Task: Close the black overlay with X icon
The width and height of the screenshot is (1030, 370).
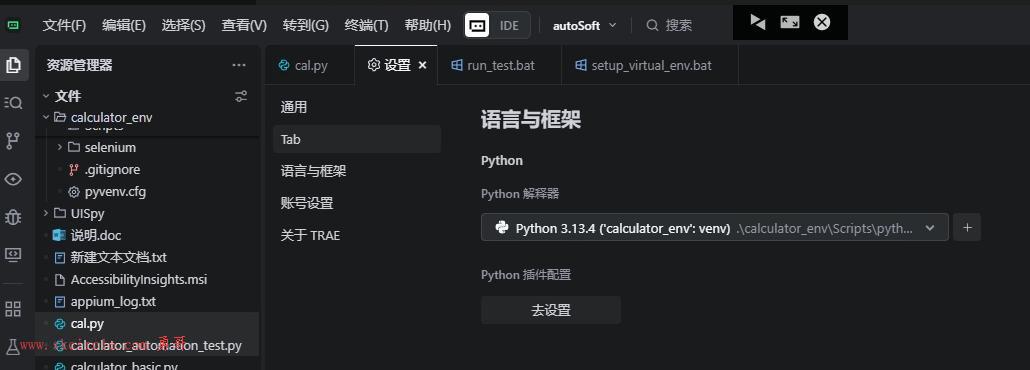Action: 822,22
